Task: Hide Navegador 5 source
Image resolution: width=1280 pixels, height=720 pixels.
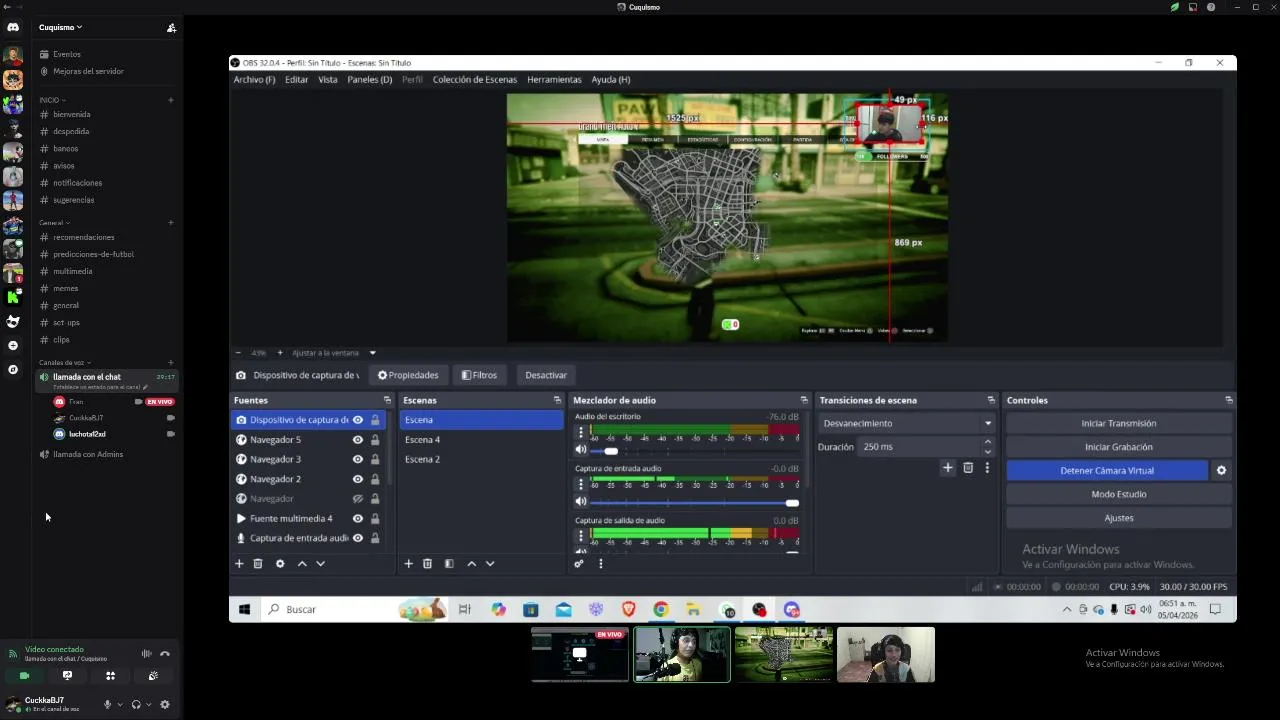Action: [357, 440]
